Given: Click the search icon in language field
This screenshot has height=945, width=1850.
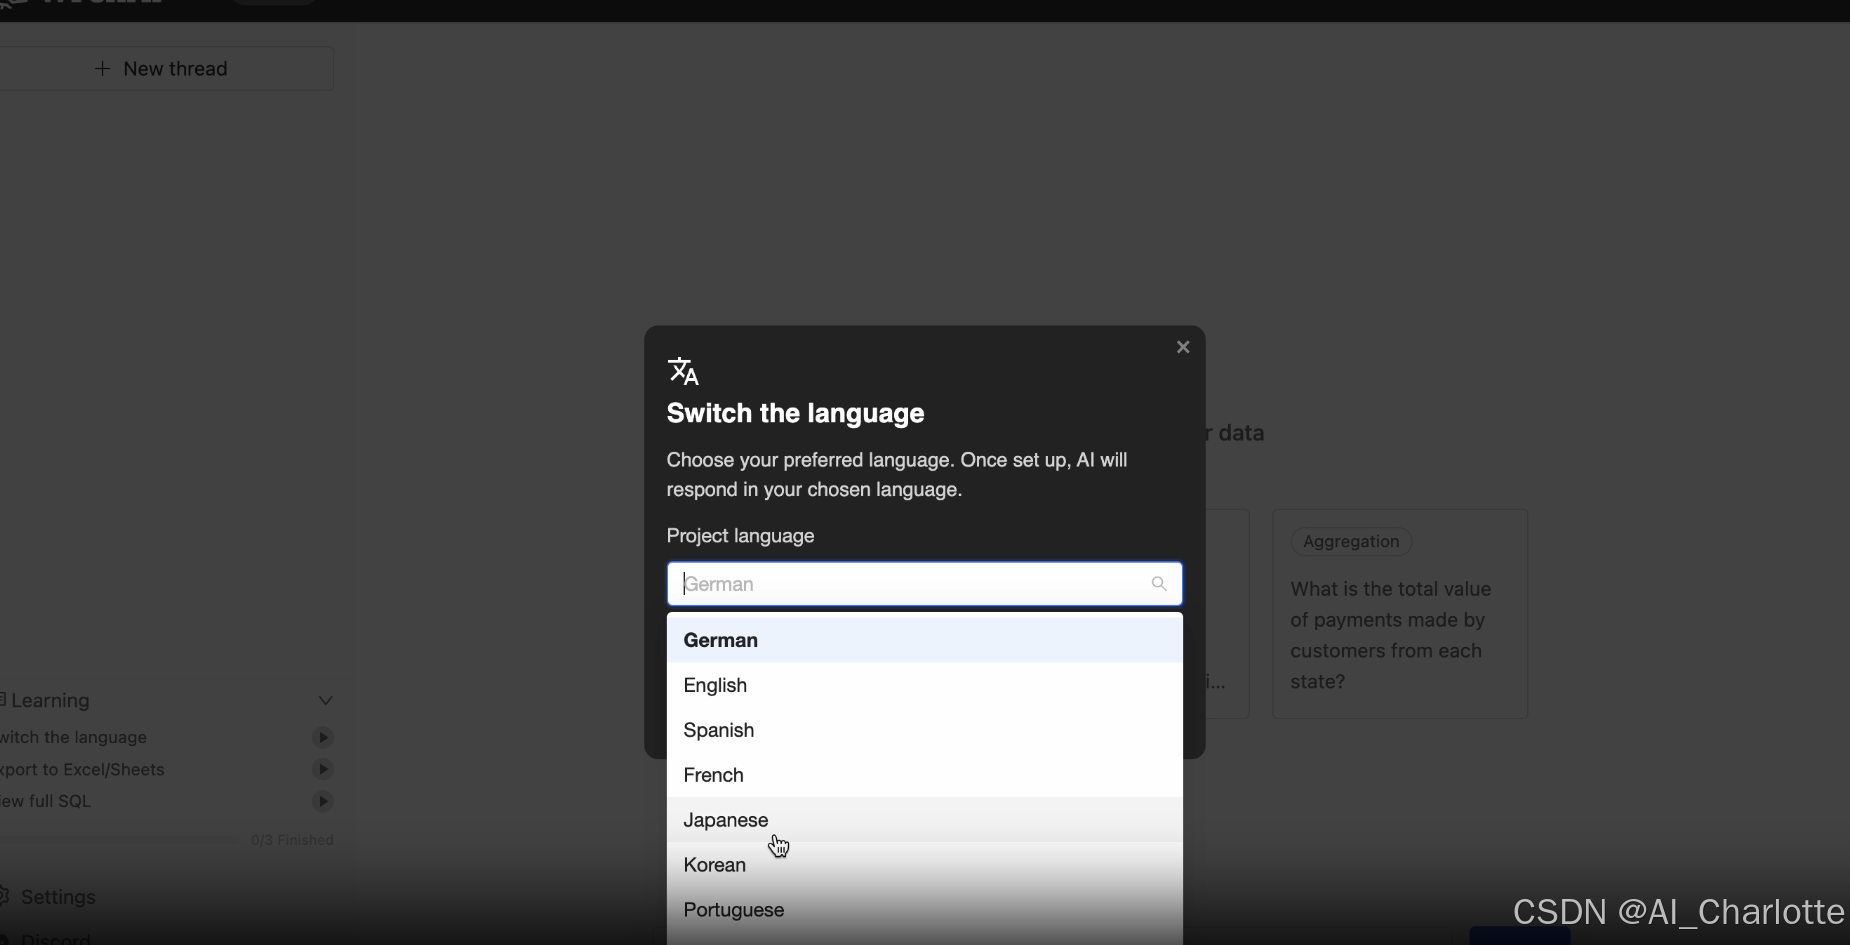Looking at the screenshot, I should [1159, 584].
